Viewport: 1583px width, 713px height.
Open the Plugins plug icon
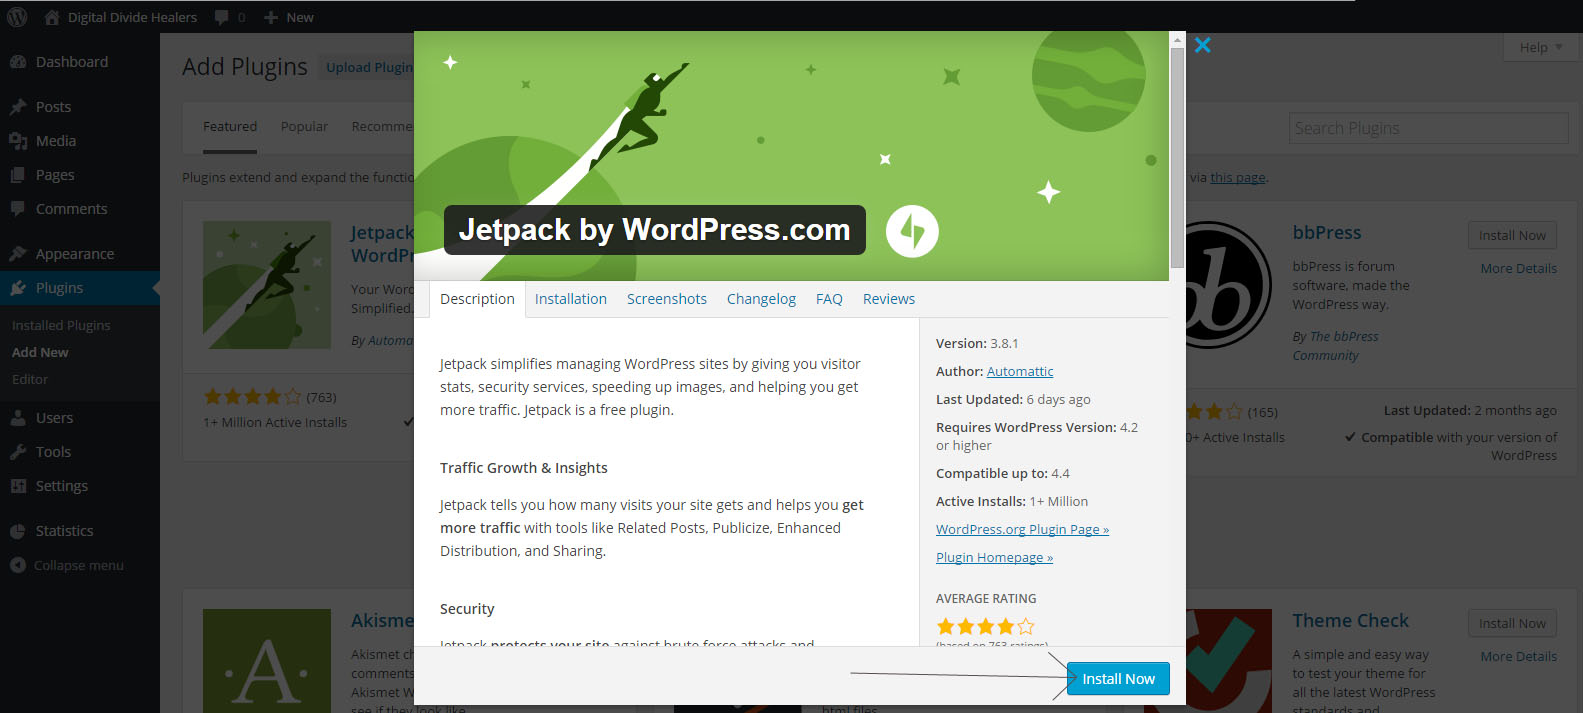(x=18, y=288)
